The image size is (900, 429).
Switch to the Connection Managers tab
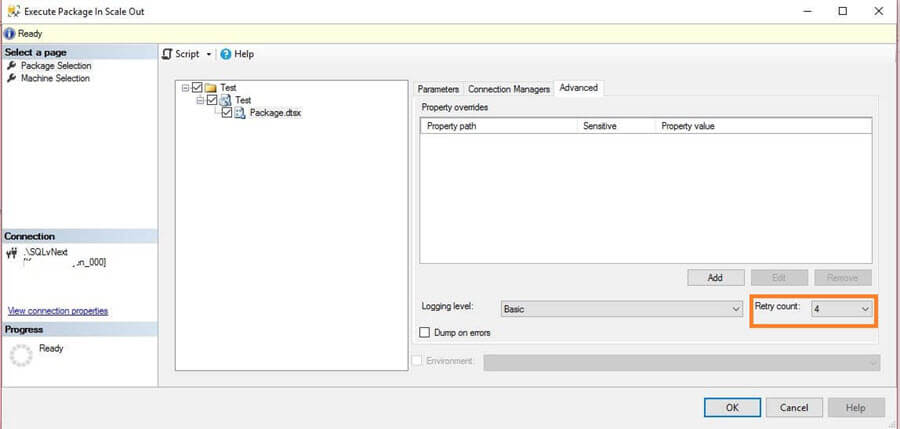(509, 89)
